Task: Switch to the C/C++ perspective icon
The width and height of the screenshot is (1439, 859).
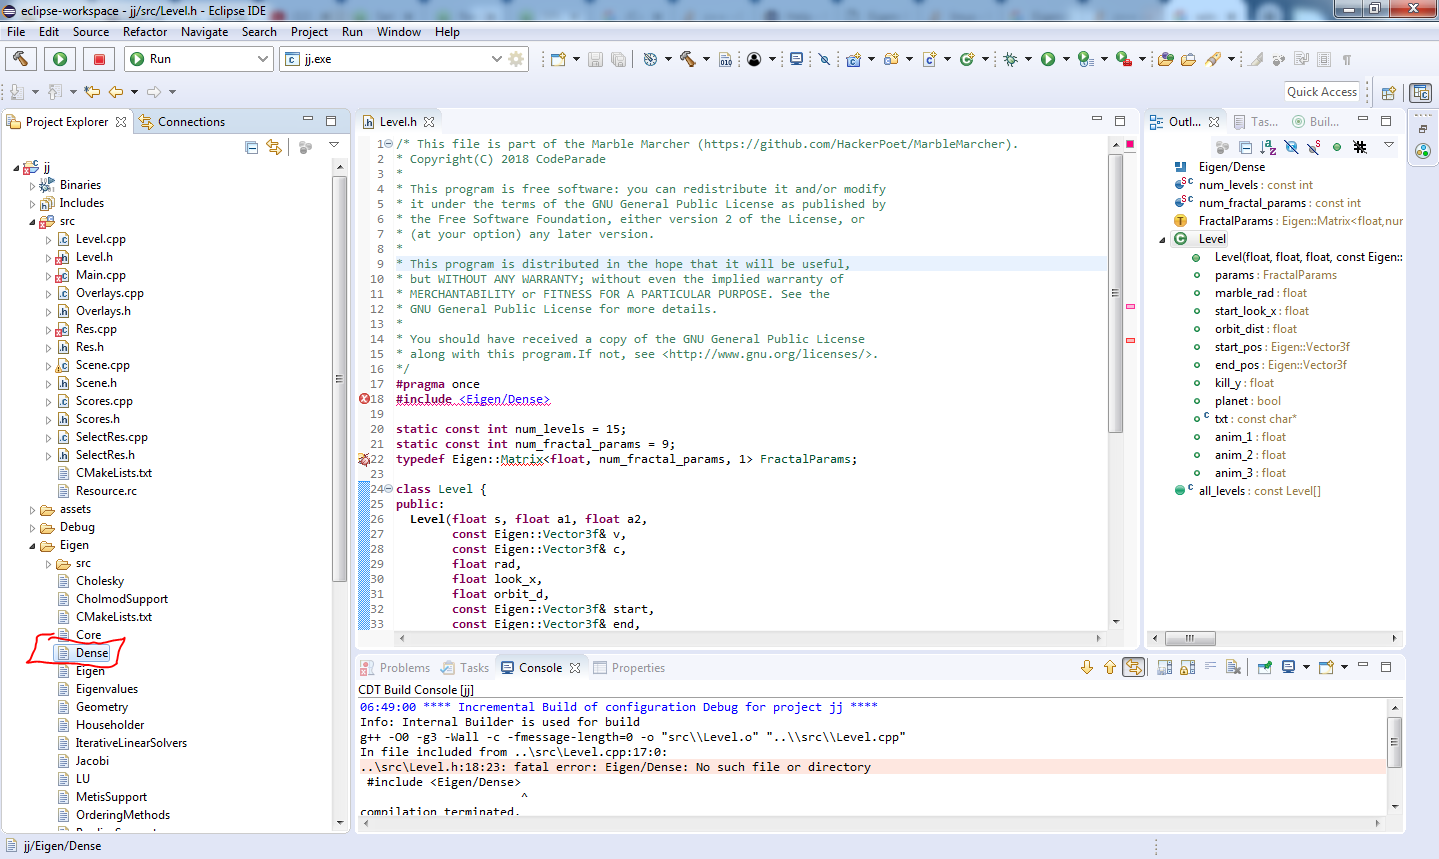Action: (x=1420, y=93)
